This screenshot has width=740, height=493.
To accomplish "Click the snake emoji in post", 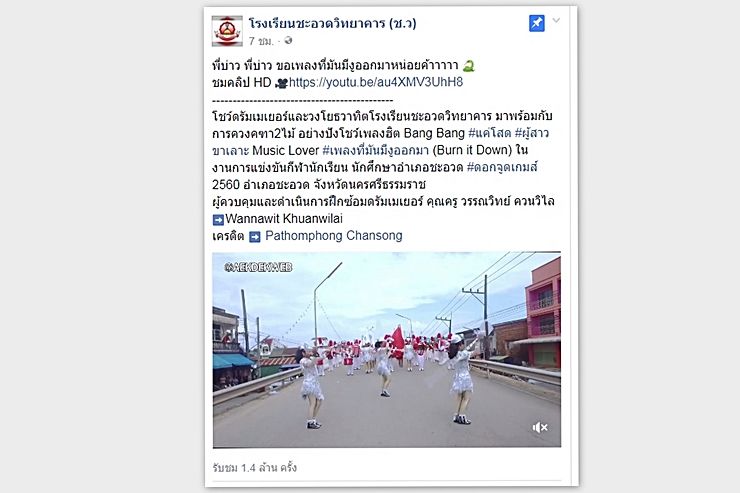I will (x=468, y=66).
